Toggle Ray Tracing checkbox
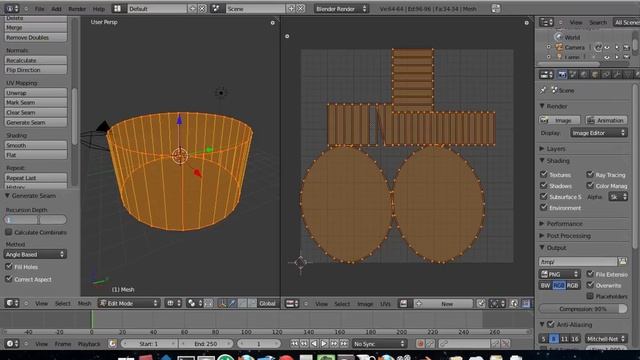Screen dimensions: 640x360 589,174
